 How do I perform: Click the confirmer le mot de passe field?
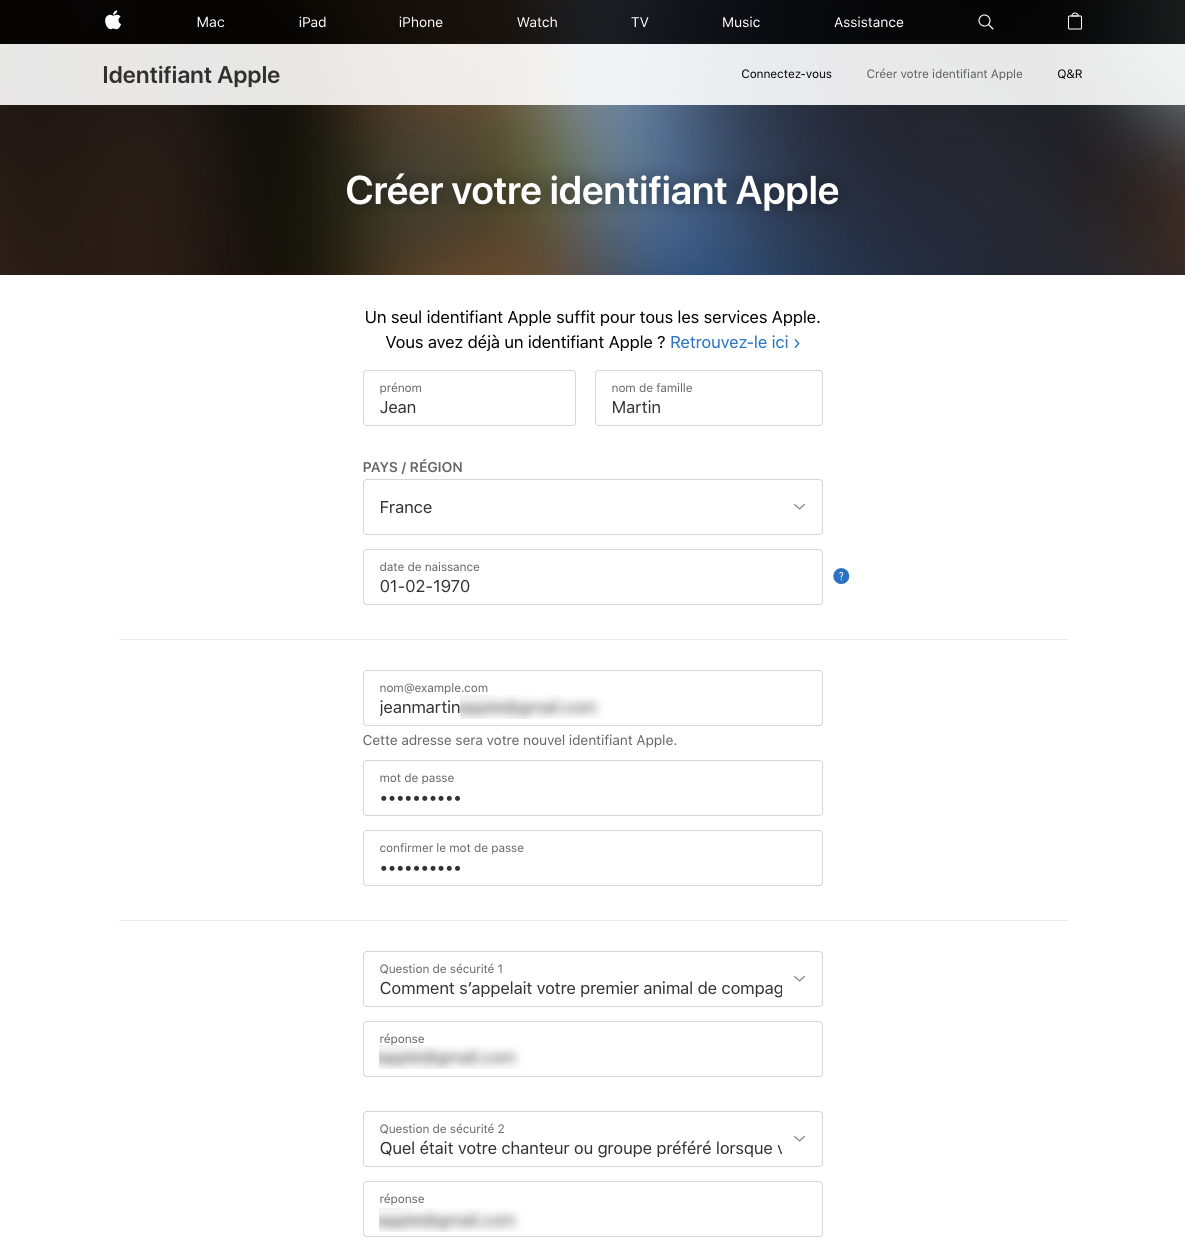click(592, 858)
